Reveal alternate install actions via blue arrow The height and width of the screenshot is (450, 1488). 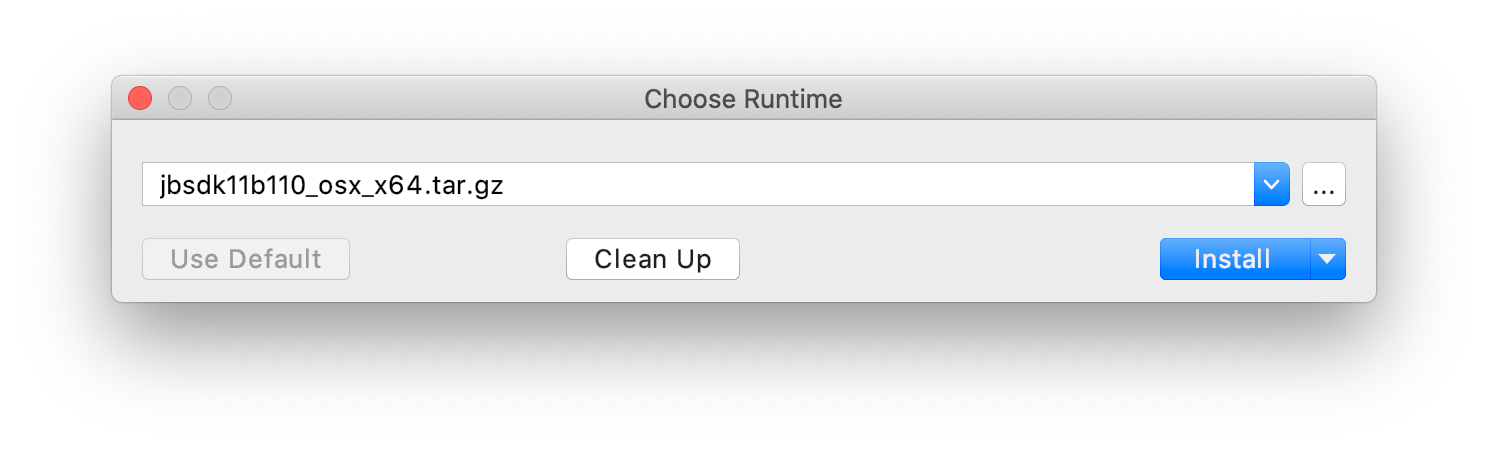[x=1327, y=259]
